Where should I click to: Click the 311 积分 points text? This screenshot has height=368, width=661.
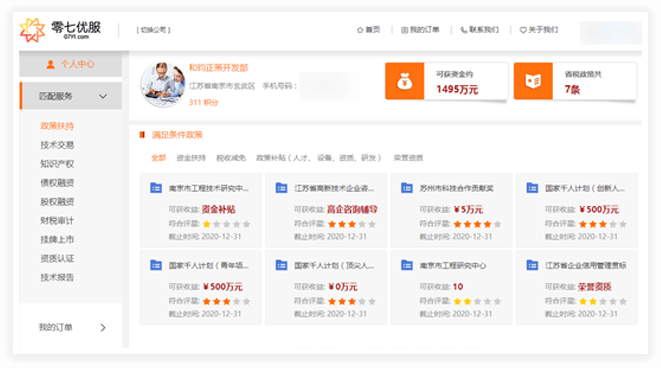tap(203, 102)
